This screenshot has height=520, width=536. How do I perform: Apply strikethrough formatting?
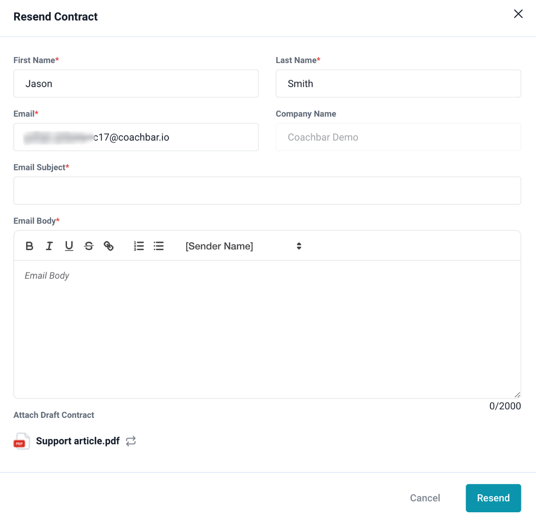(x=89, y=246)
